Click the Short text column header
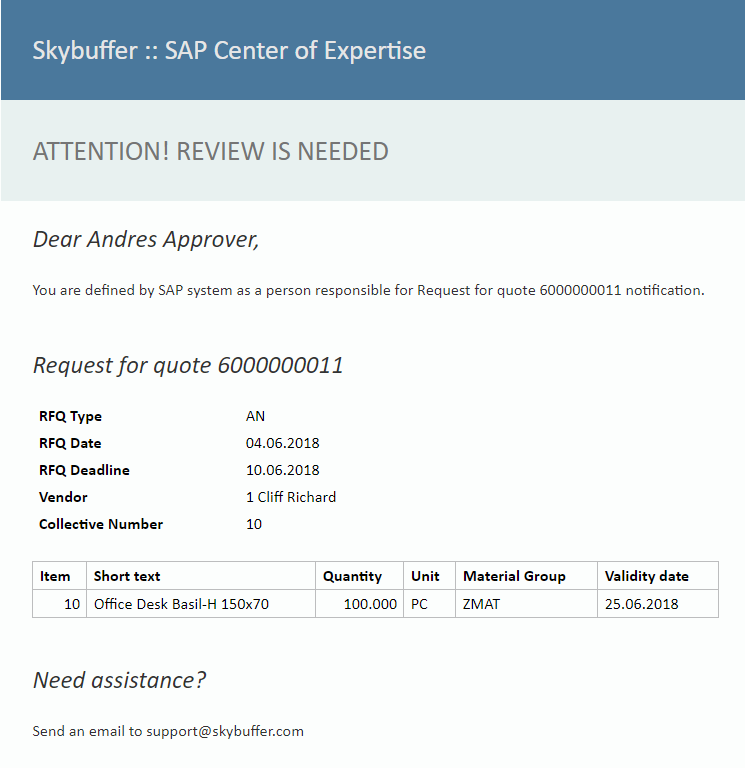The height and width of the screenshot is (768, 745). click(127, 576)
